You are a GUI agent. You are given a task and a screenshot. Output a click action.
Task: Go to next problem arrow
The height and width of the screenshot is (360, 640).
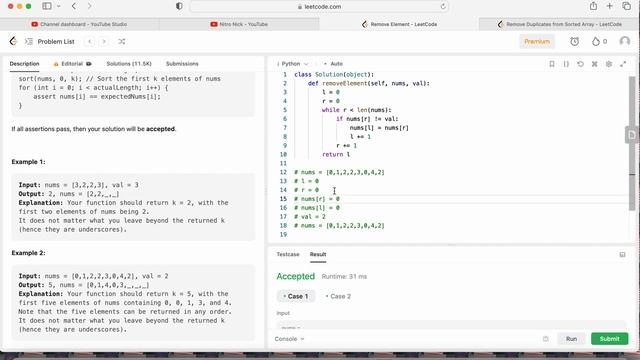pos(104,42)
